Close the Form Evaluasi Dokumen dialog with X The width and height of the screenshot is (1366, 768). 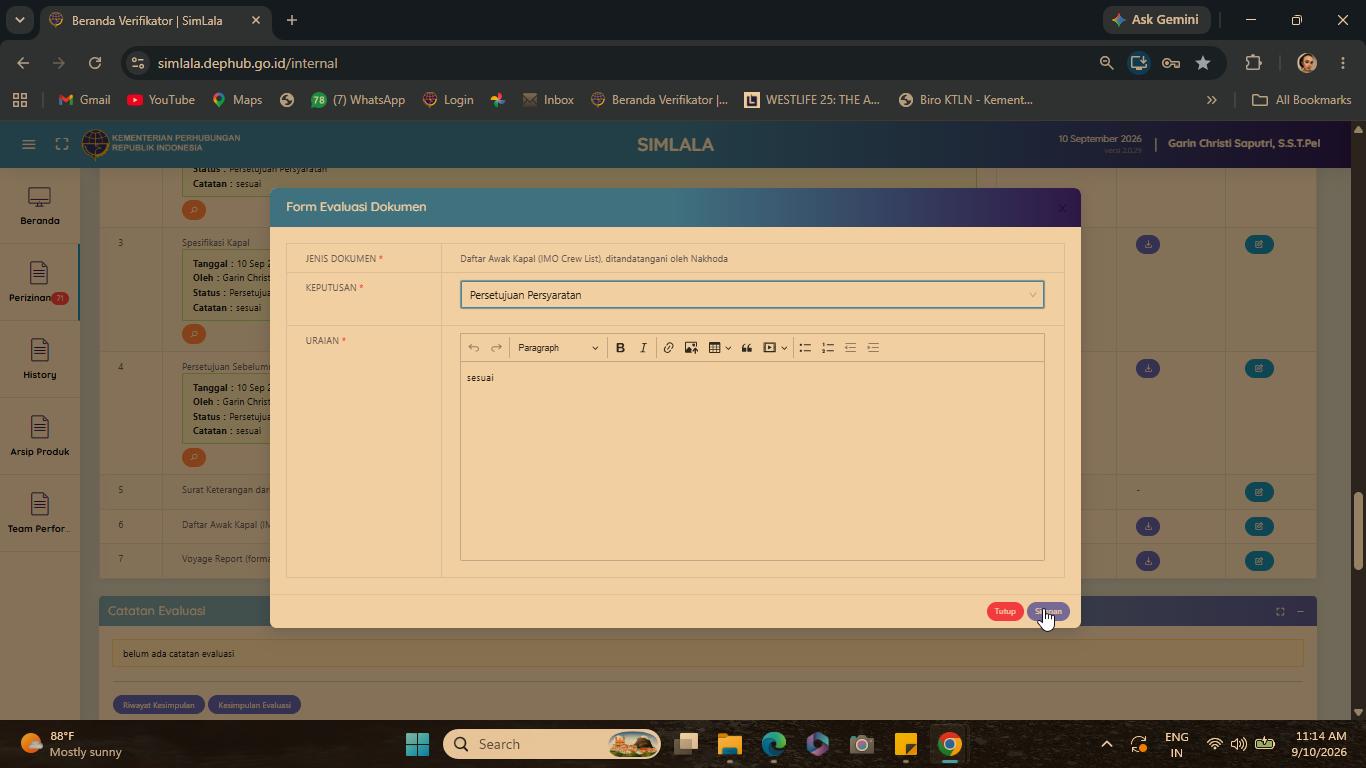(1062, 208)
